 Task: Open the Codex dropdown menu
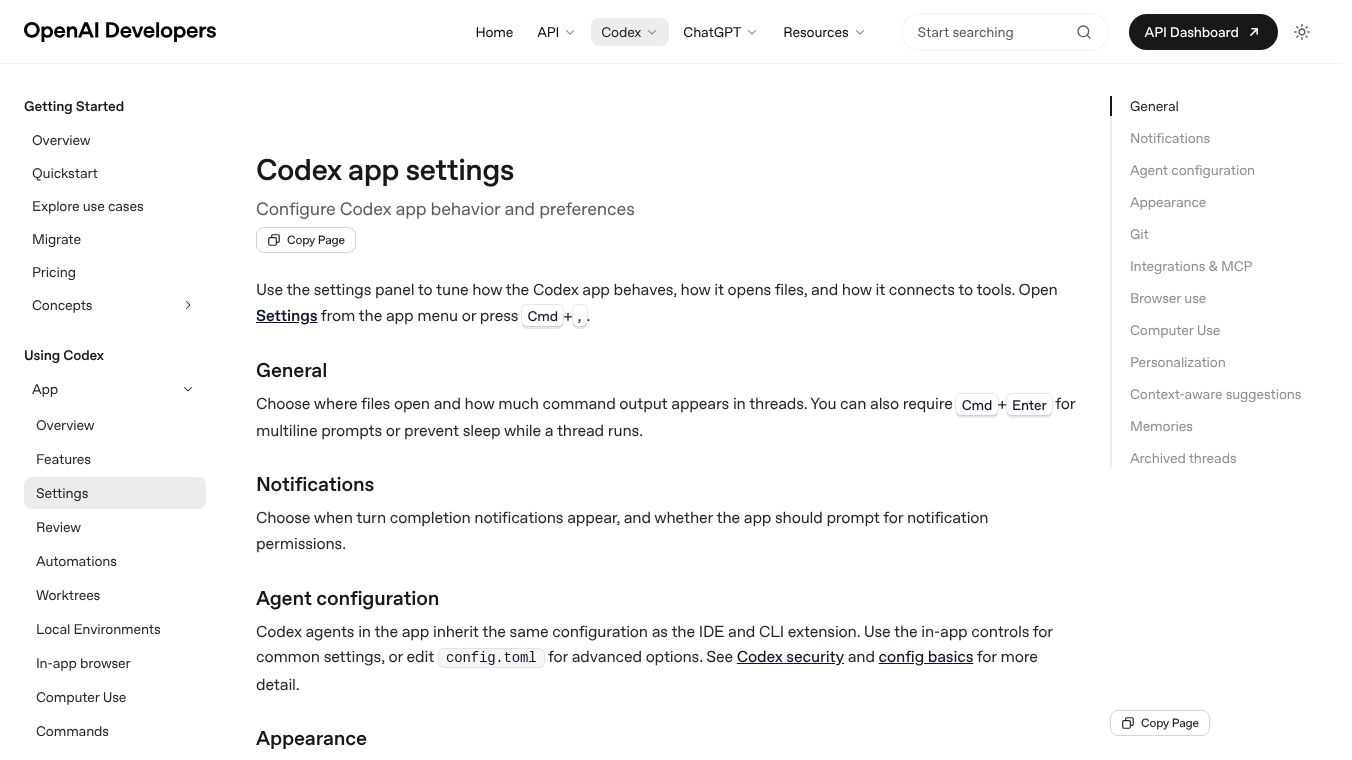pyautogui.click(x=629, y=32)
